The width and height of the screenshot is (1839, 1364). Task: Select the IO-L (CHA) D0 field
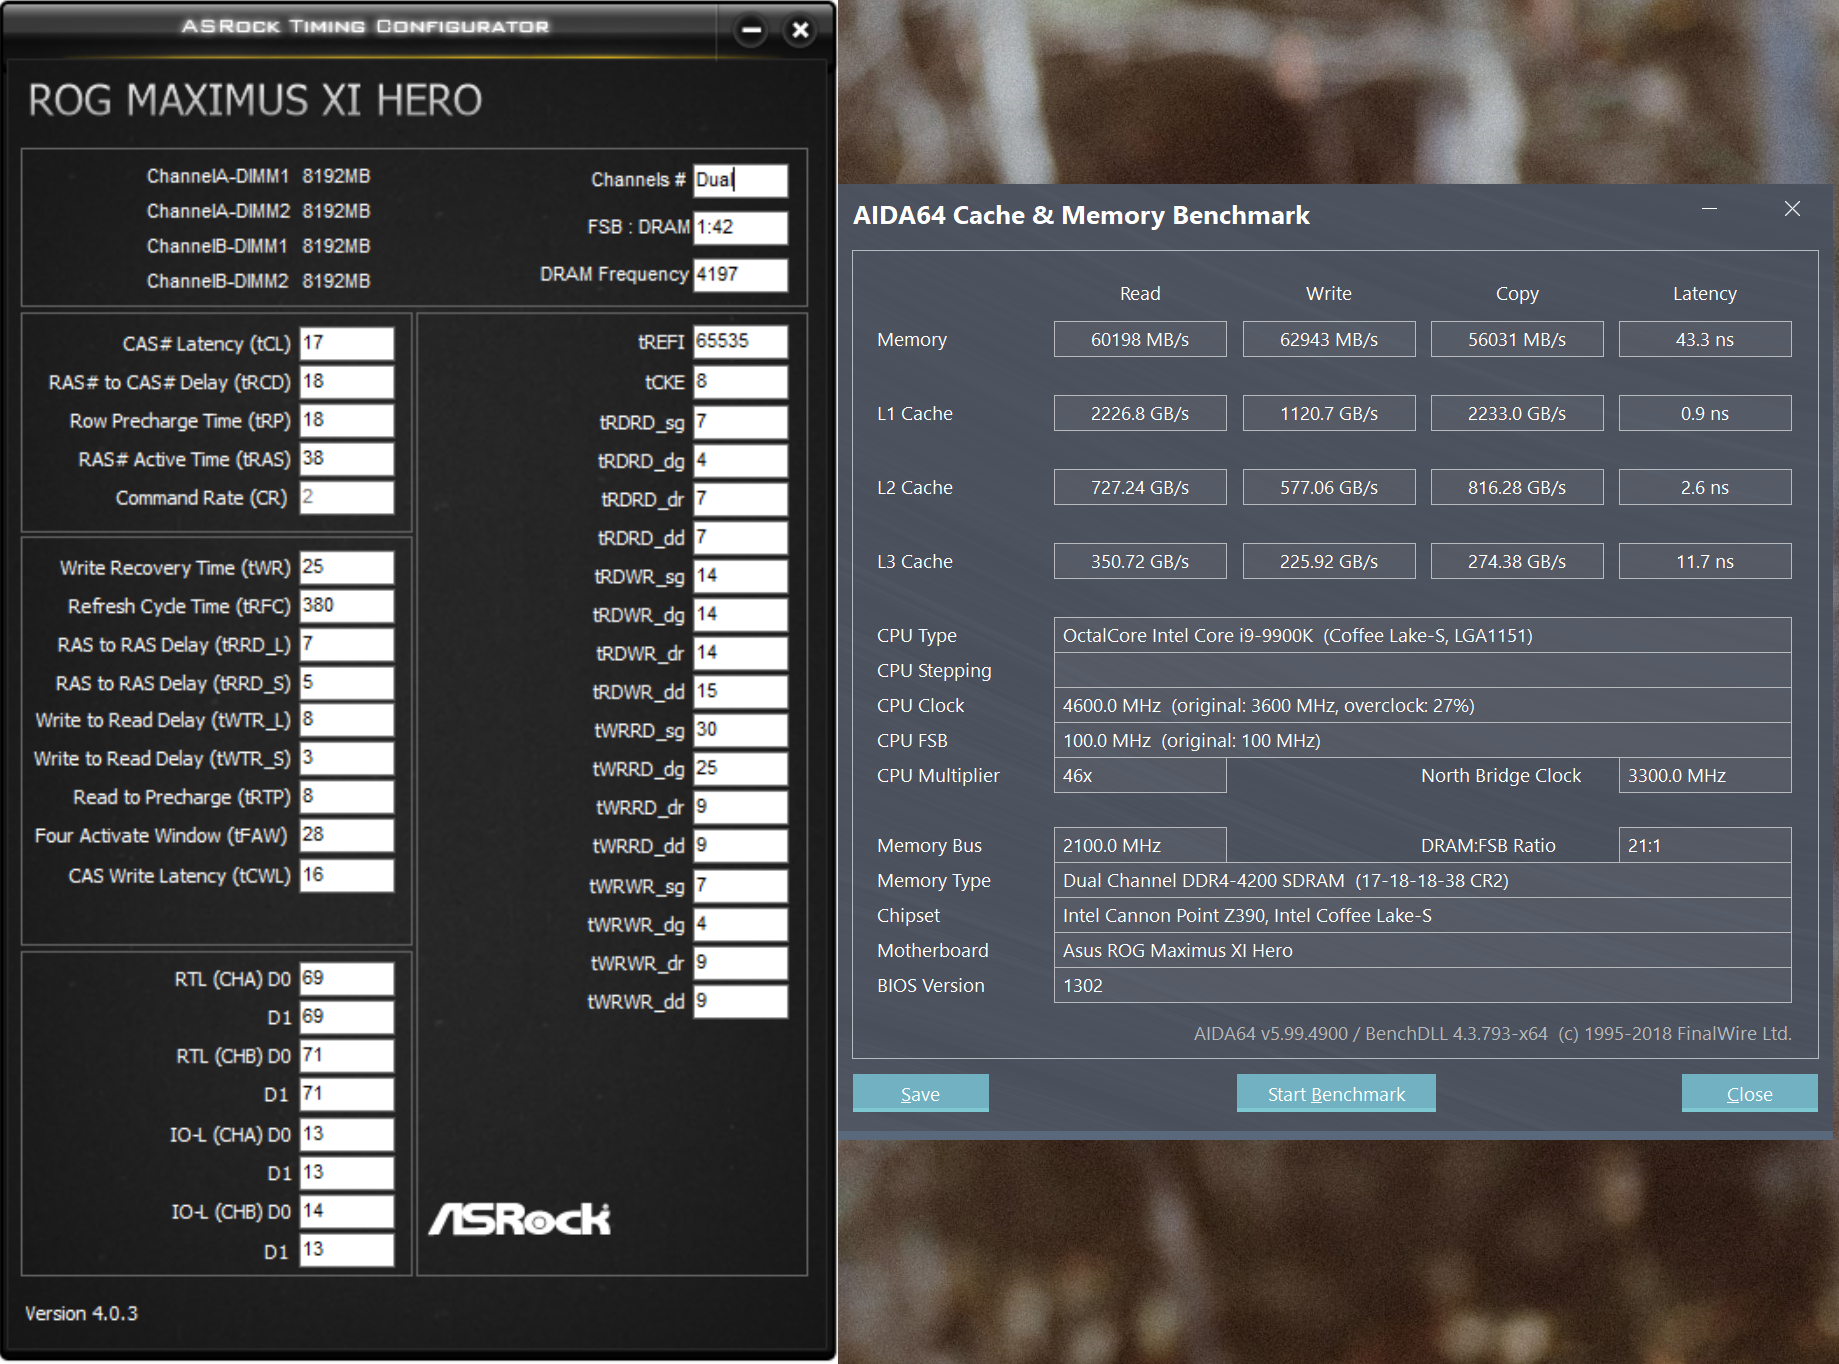pyautogui.click(x=347, y=1134)
